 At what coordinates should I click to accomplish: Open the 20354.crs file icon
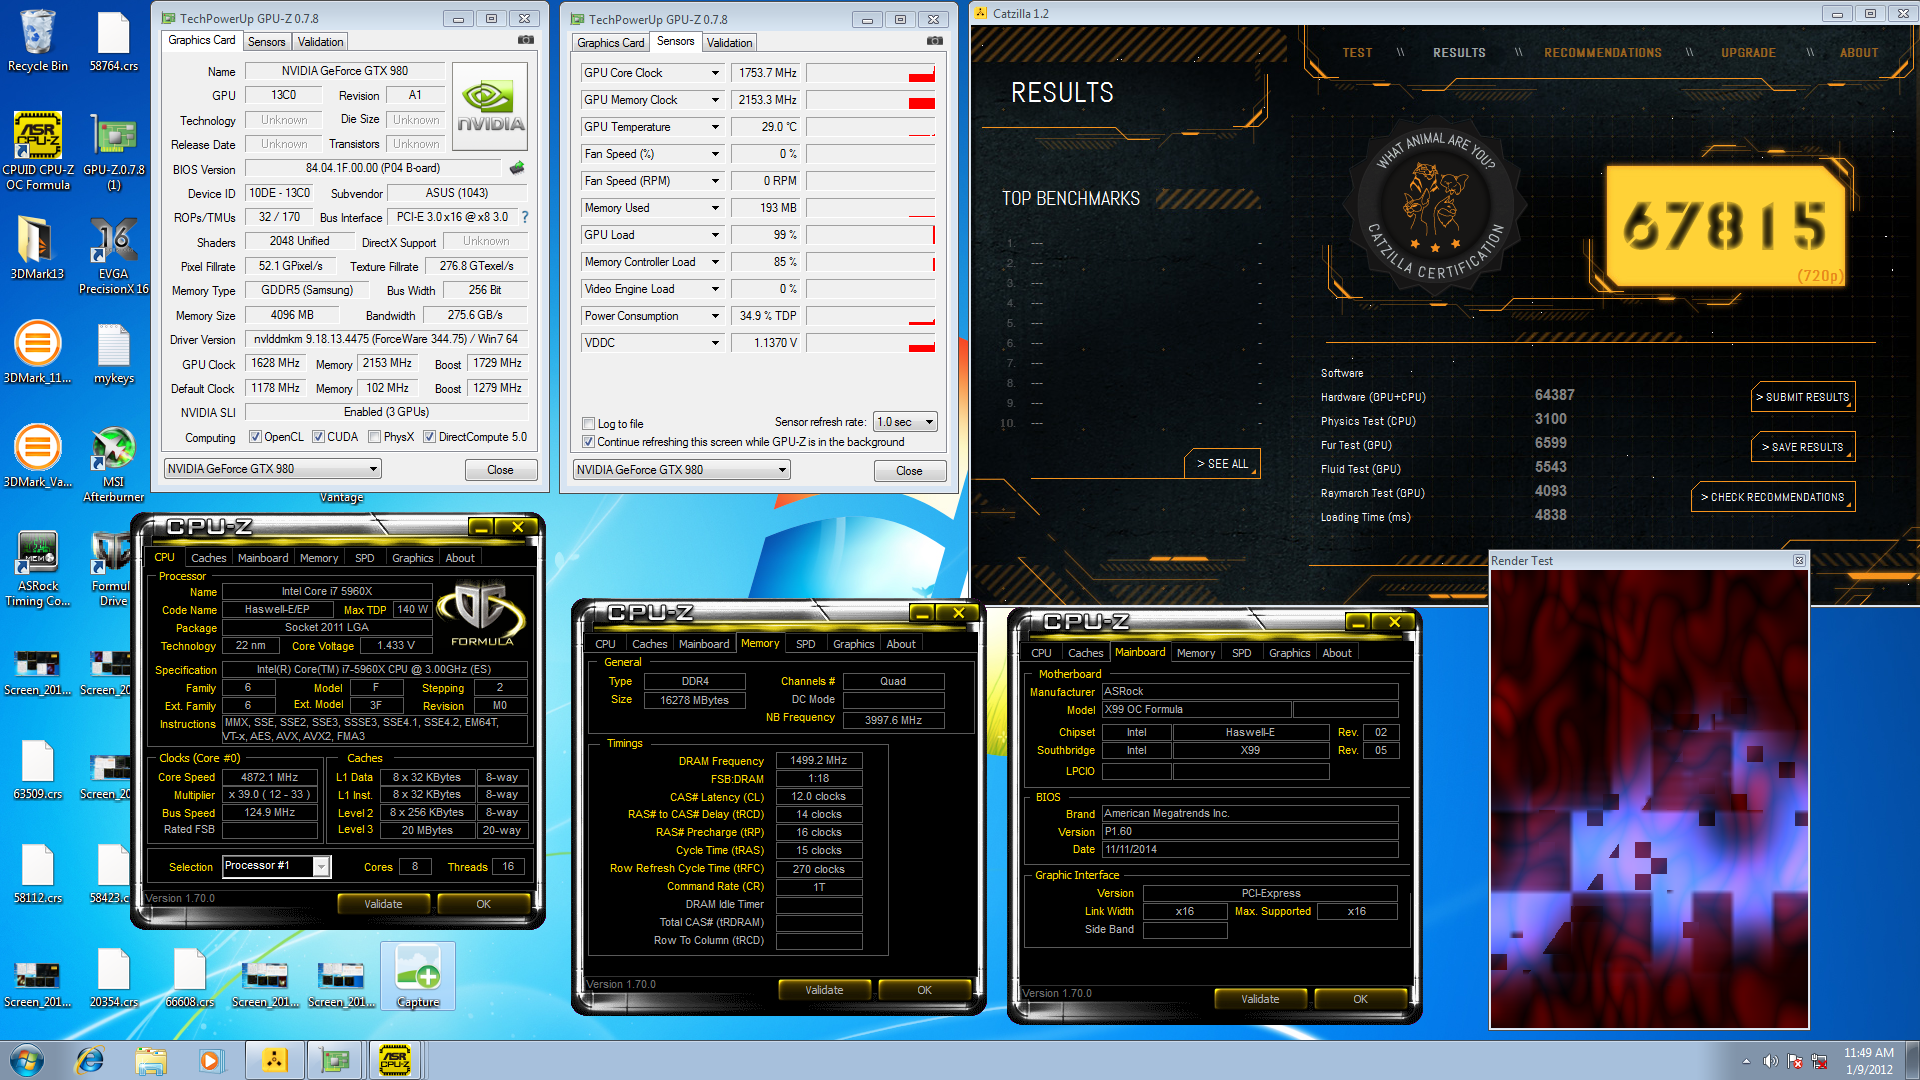coord(113,976)
